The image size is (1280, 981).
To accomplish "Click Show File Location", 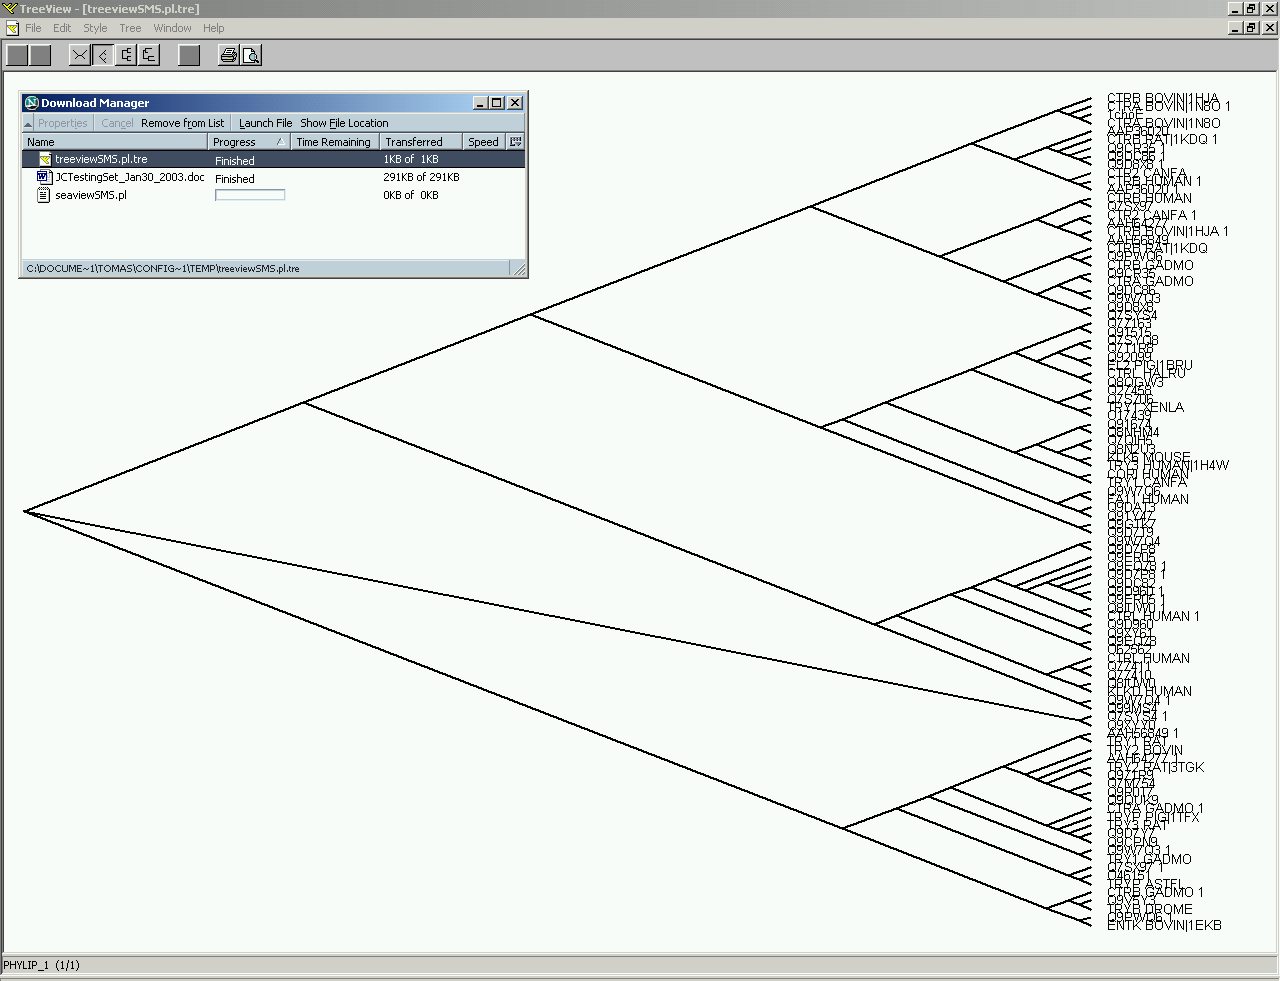I will pos(344,123).
